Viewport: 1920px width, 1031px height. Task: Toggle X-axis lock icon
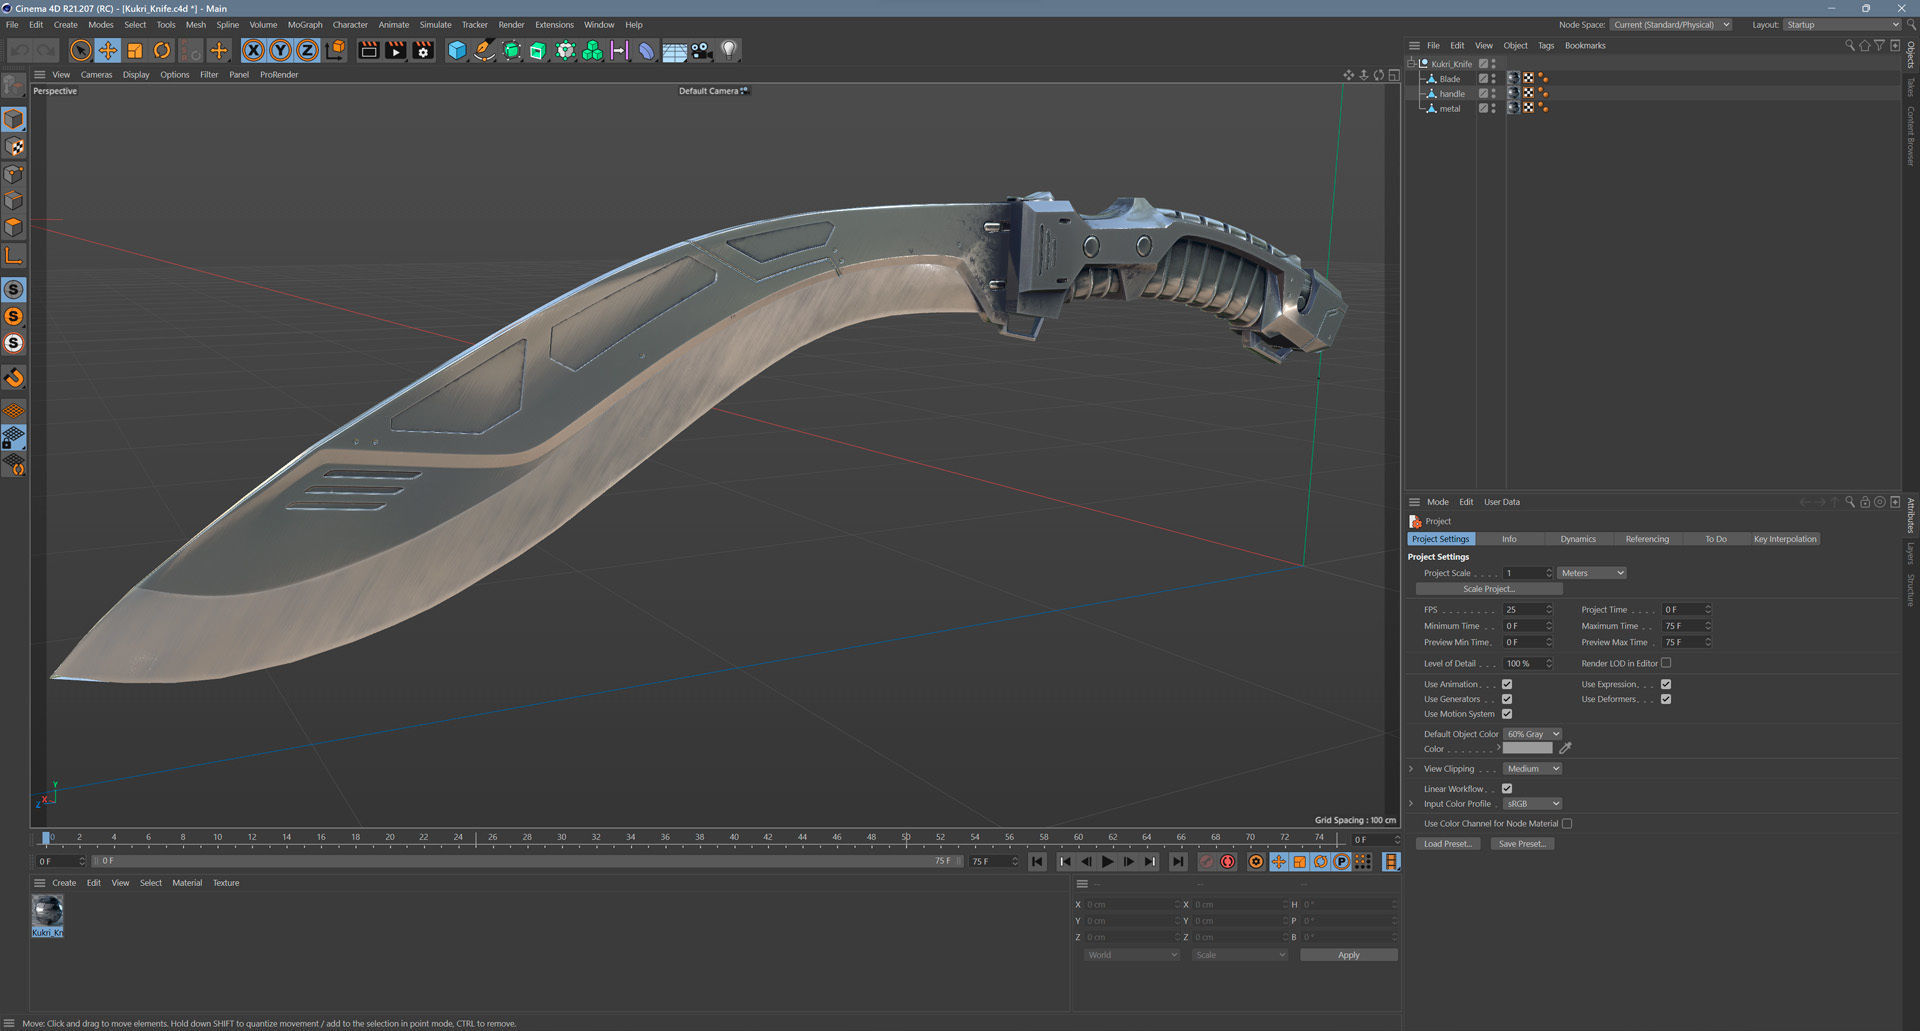(254, 50)
